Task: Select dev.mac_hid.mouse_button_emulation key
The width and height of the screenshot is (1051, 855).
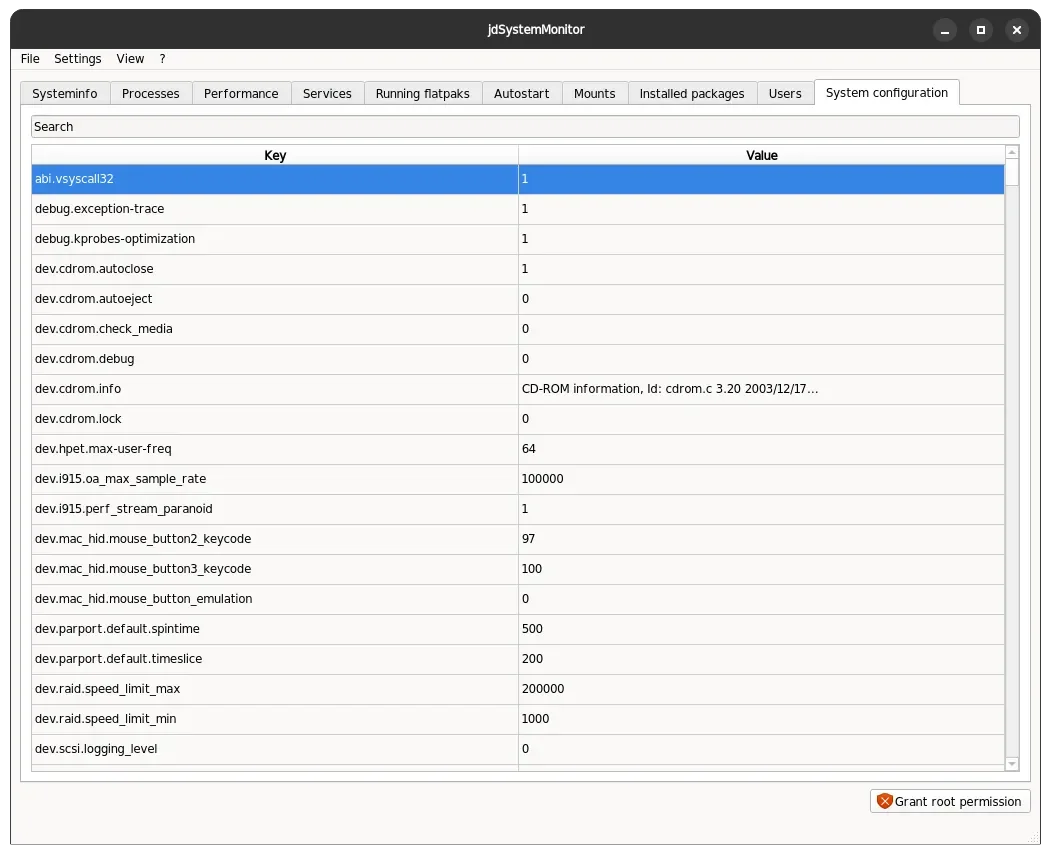Action: (x=275, y=599)
